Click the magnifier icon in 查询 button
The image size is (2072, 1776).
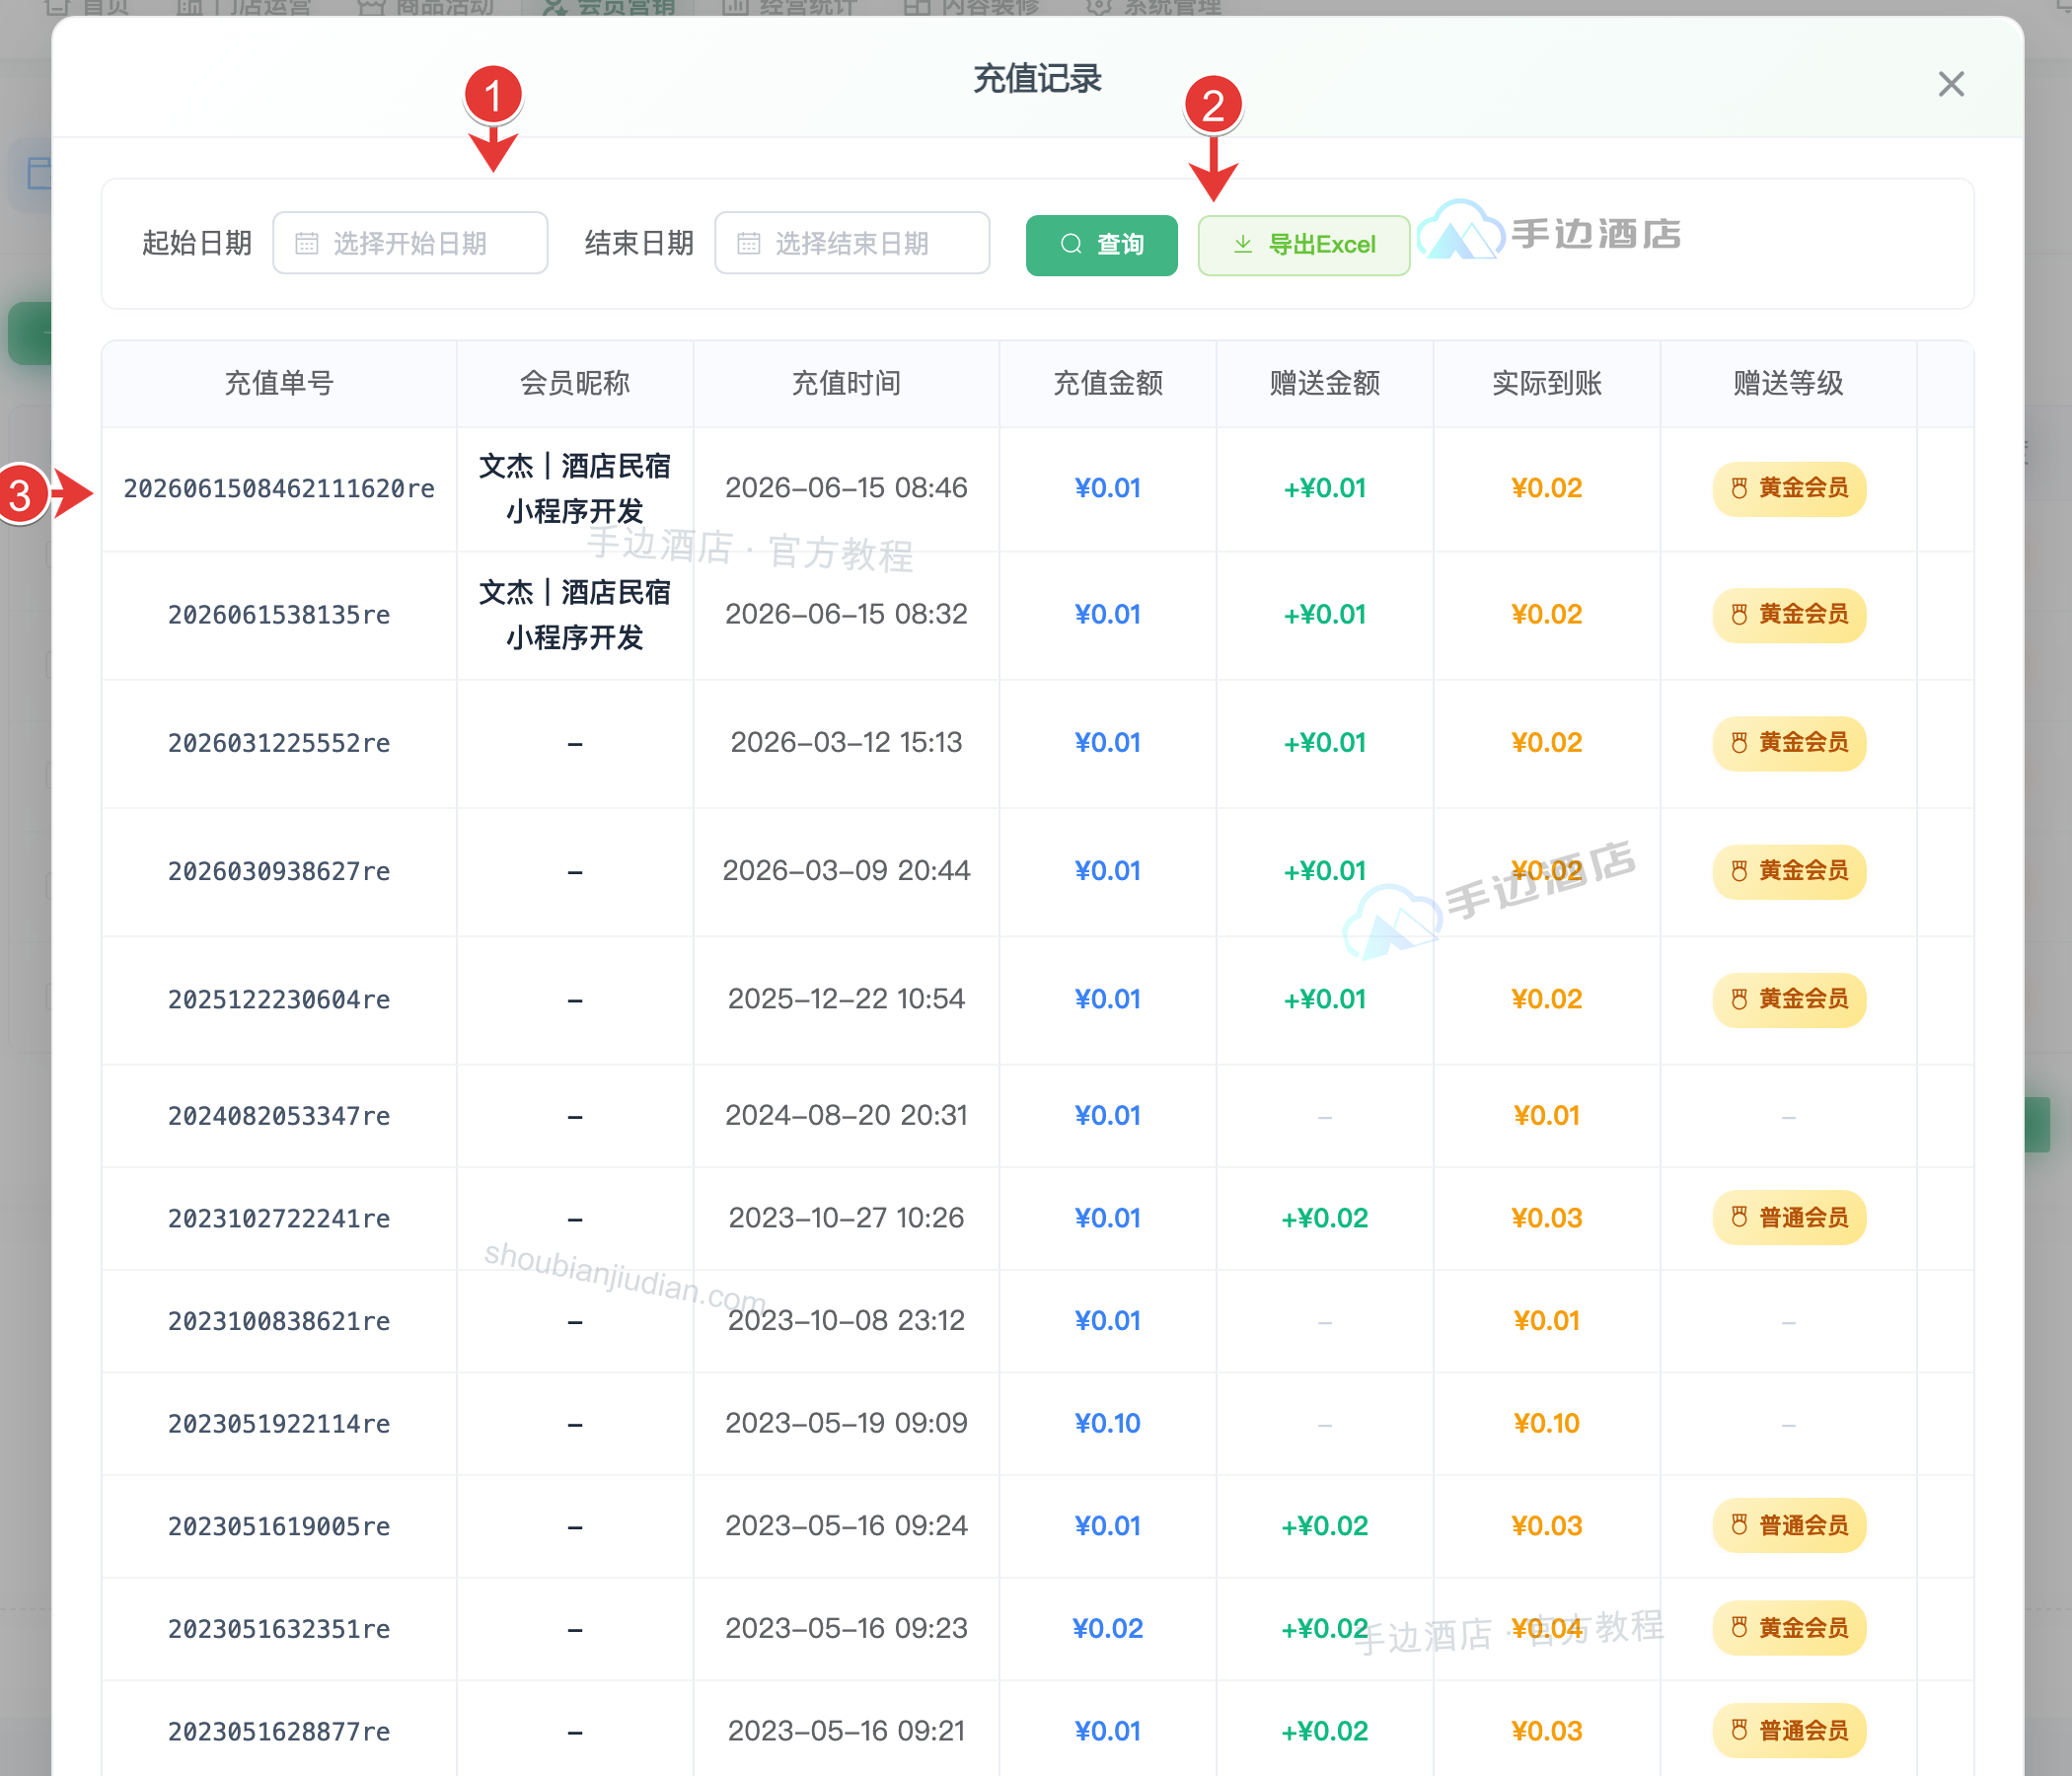coord(1071,244)
